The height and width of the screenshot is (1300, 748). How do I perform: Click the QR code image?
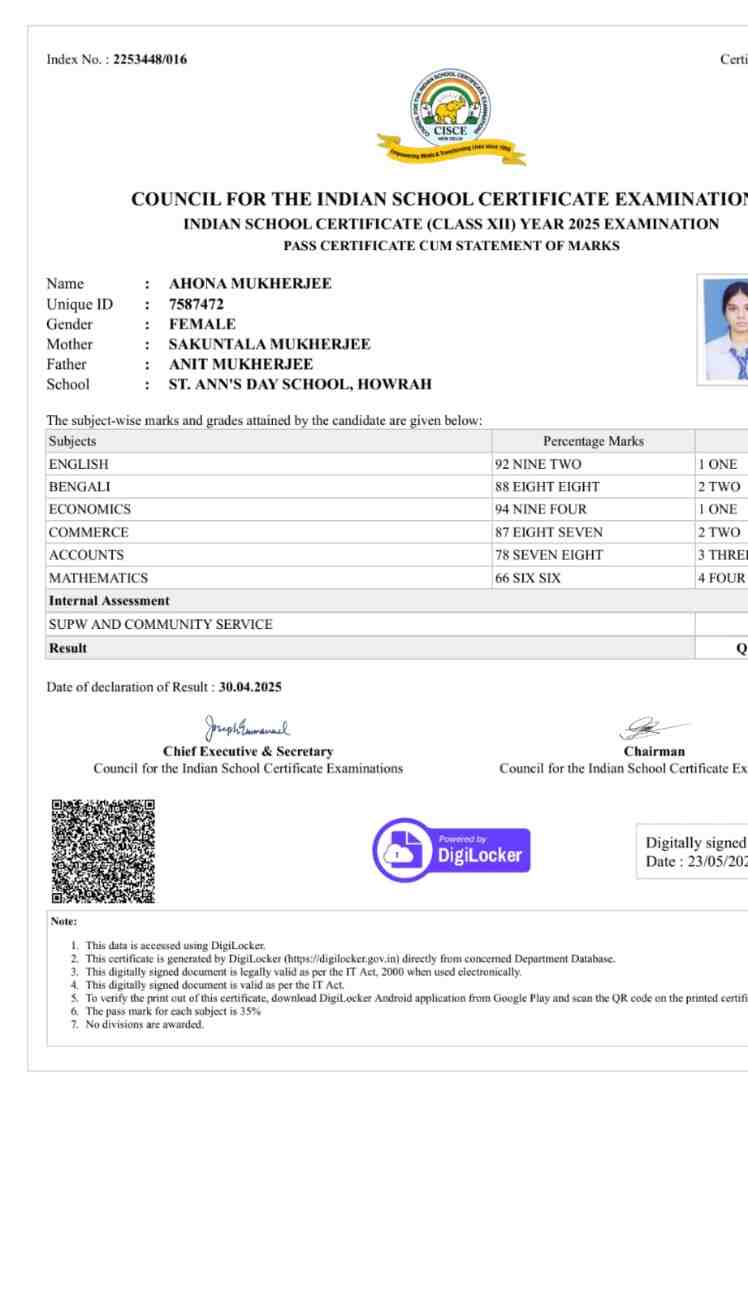click(x=104, y=850)
